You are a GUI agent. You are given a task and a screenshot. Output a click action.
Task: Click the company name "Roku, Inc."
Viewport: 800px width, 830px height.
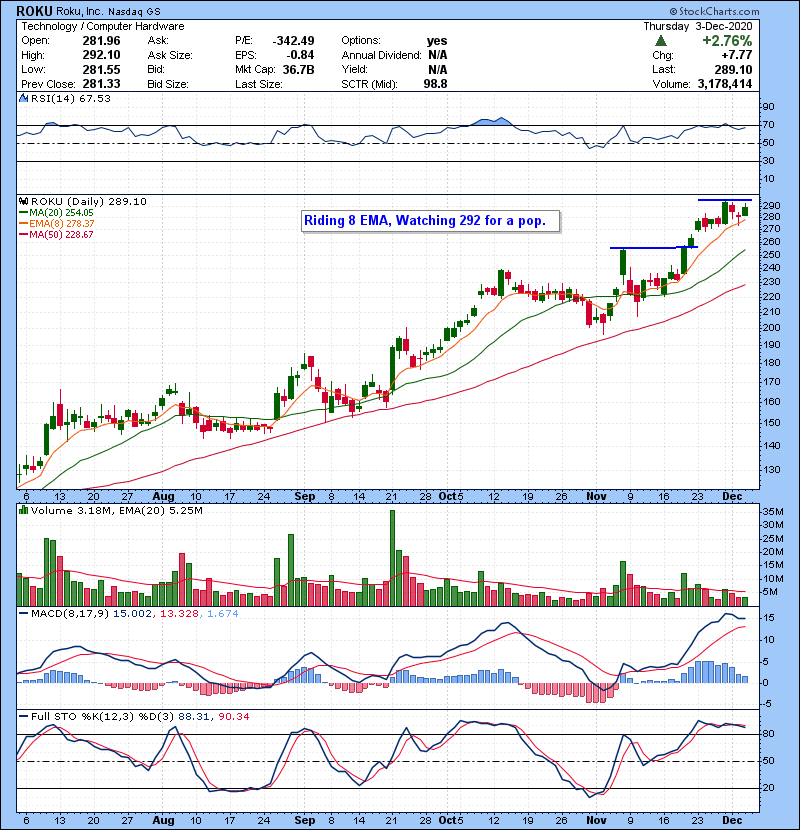(x=79, y=11)
